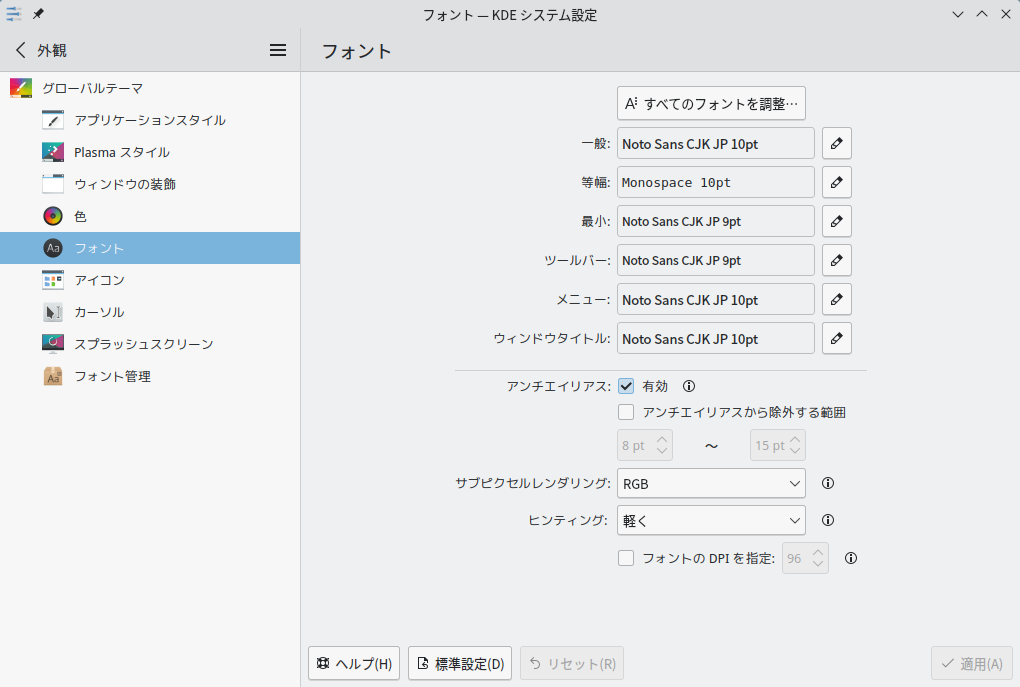Viewport: 1020px width, 687px height.
Task: Increase the 8 pt spinbox value
Action: pos(662,439)
